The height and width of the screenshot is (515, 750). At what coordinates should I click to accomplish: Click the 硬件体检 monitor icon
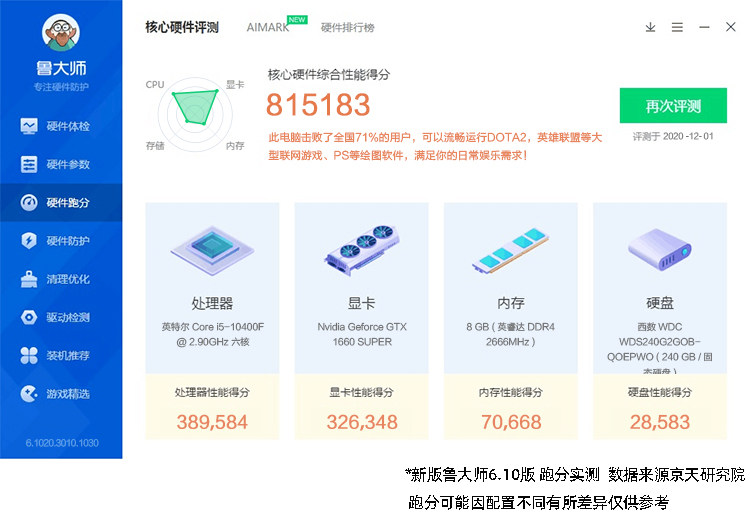[x=29, y=126]
